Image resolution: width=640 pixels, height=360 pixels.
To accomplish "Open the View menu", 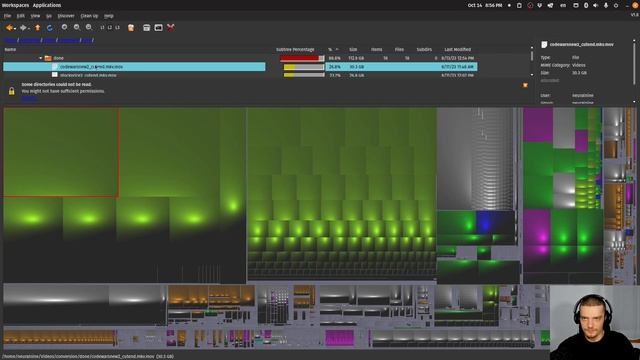I will pos(35,16).
